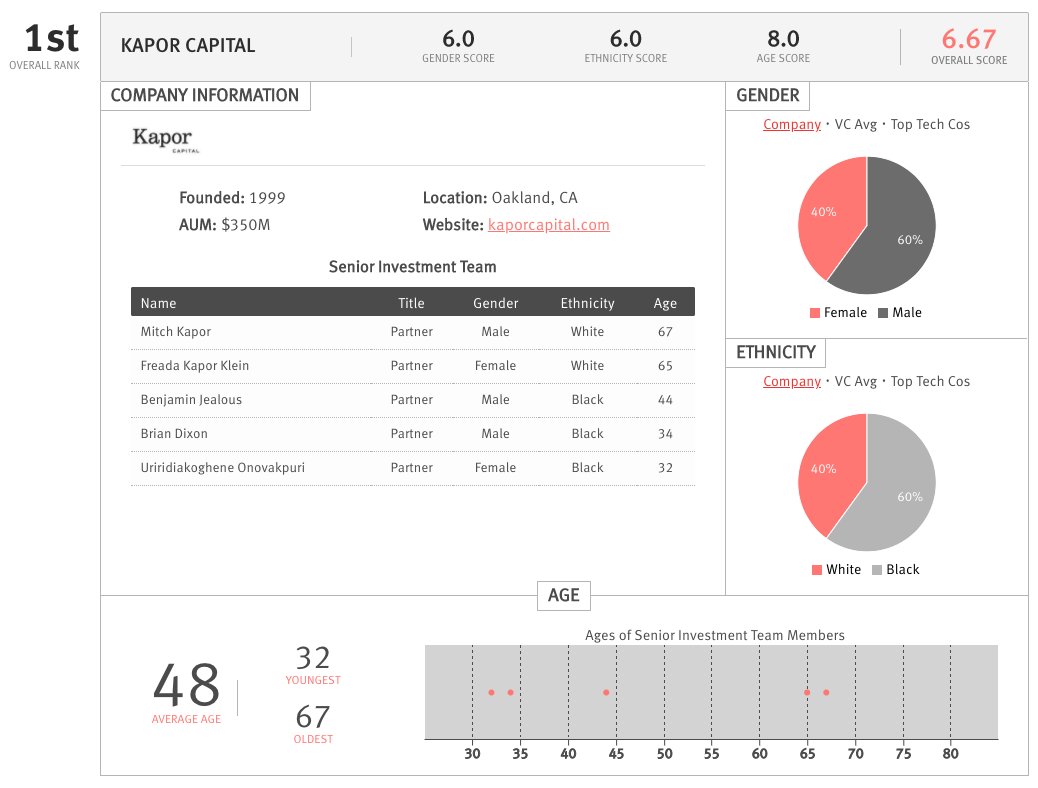This screenshot has width=1038, height=788.
Task: Click age 67 in Mitch Kapor row
Action: click(665, 332)
